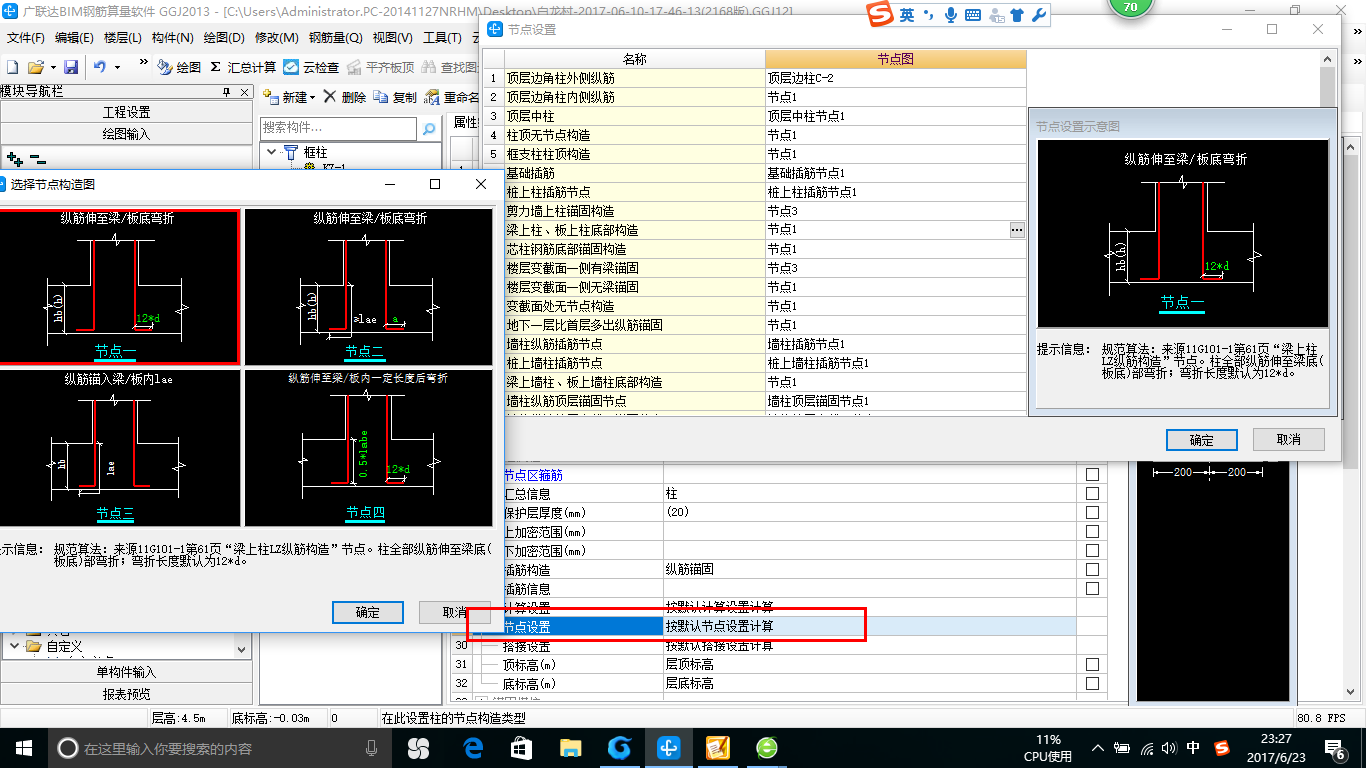Show hidden system tray icons chevron

[x=1099, y=748]
